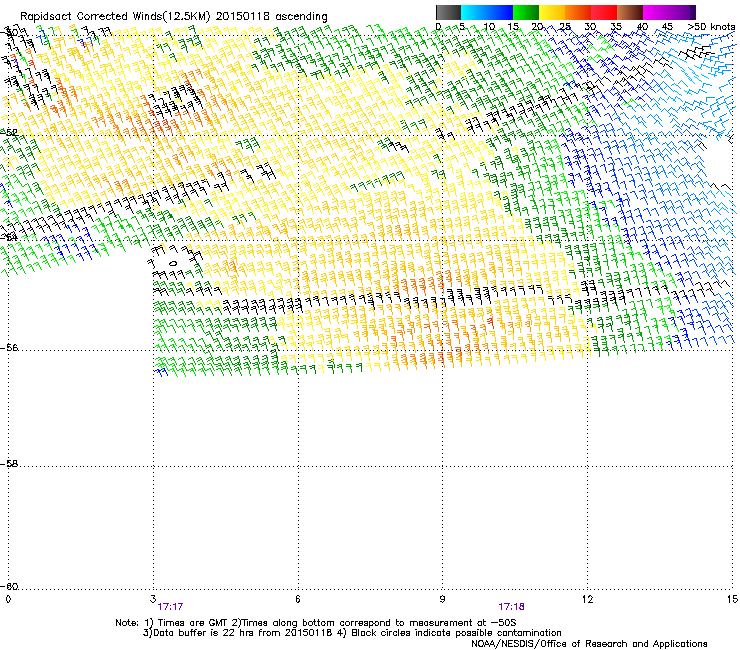Screen dimensions: 740x650
Task: Click the longitude label '15'
Action: pos(732,599)
